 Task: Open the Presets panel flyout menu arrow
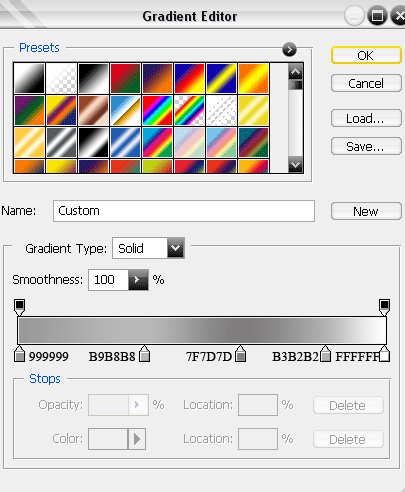point(289,50)
